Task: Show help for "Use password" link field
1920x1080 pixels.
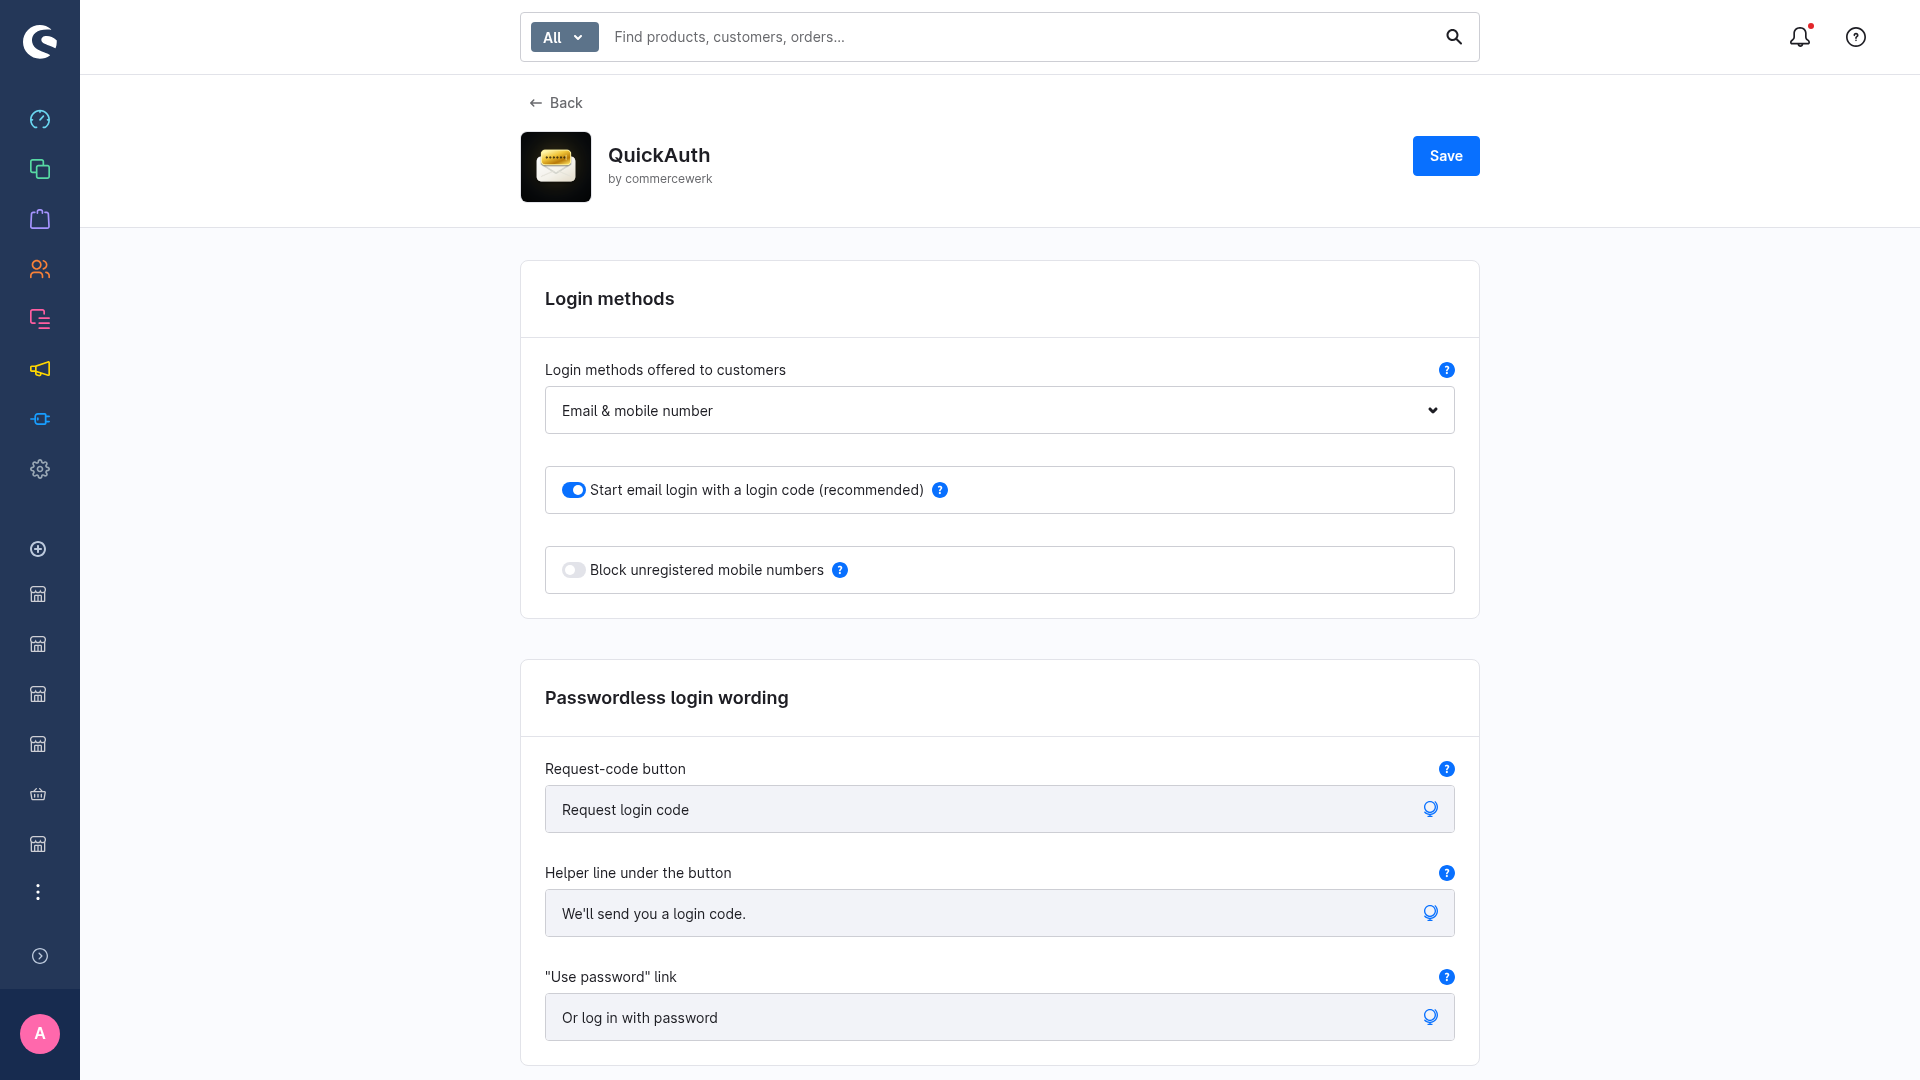Action: click(1446, 977)
